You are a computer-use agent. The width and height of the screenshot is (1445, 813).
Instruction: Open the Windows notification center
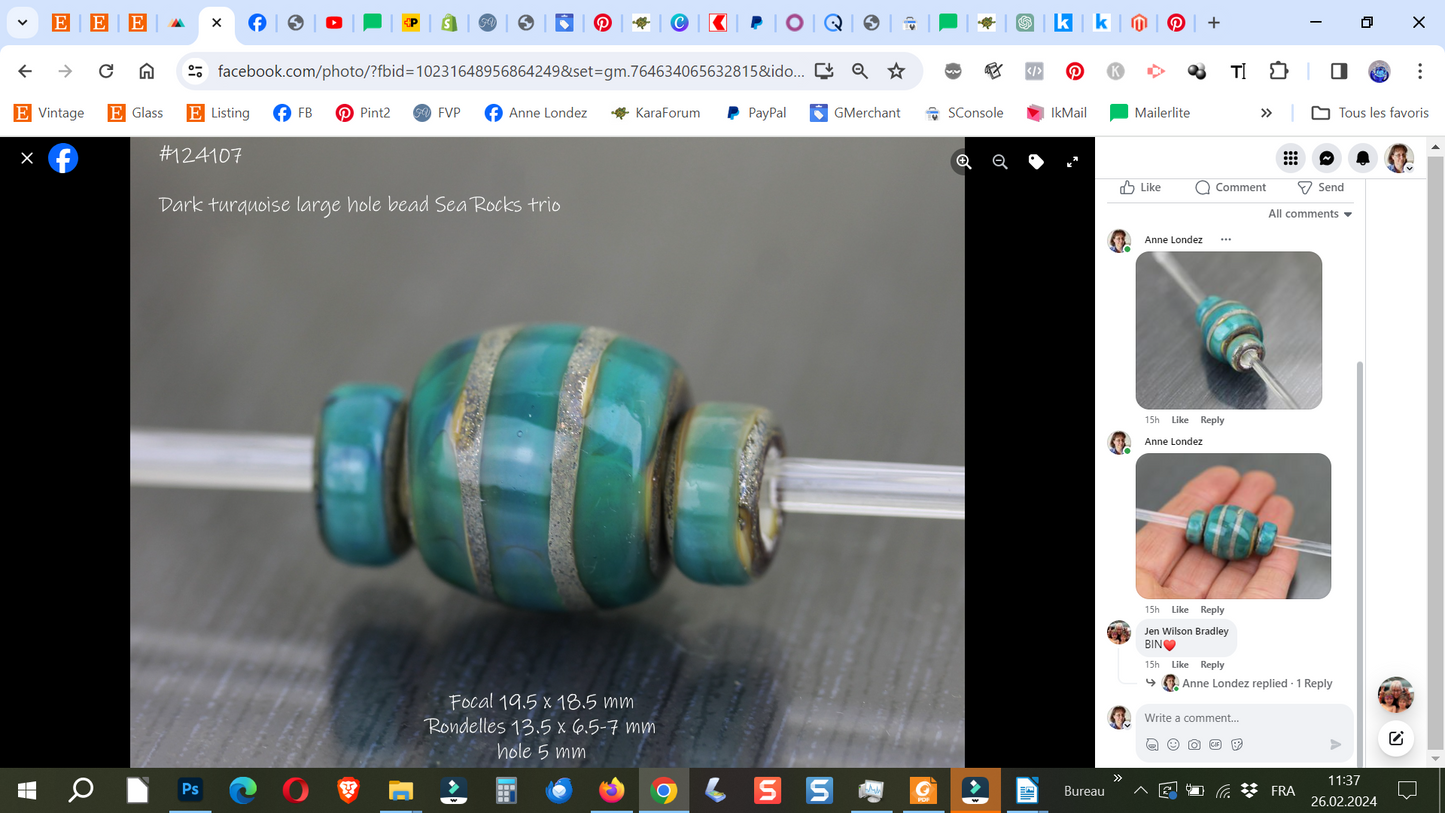(x=1407, y=791)
